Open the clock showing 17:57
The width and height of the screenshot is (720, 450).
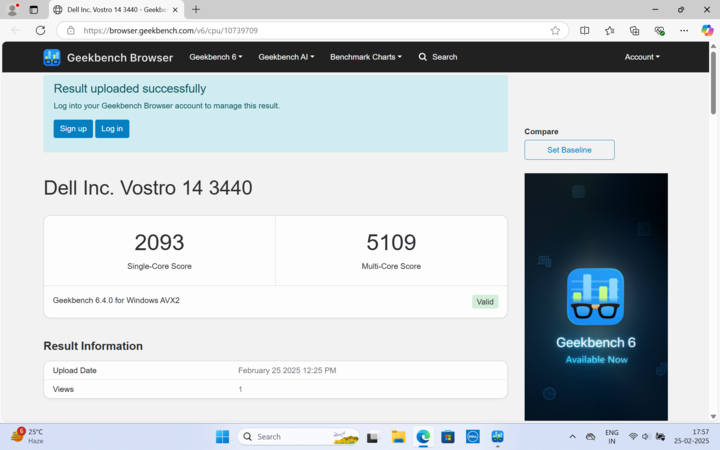click(x=692, y=436)
